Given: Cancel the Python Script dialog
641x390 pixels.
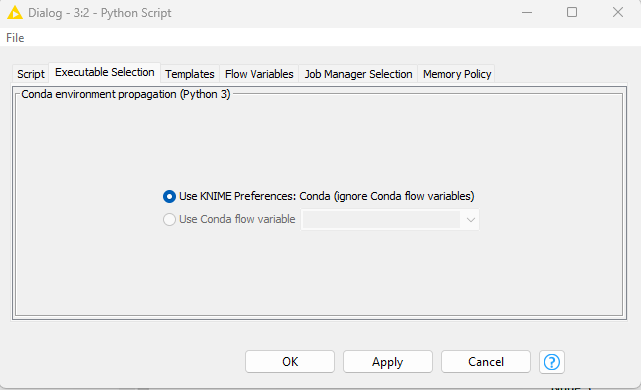Looking at the screenshot, I should 486,362.
